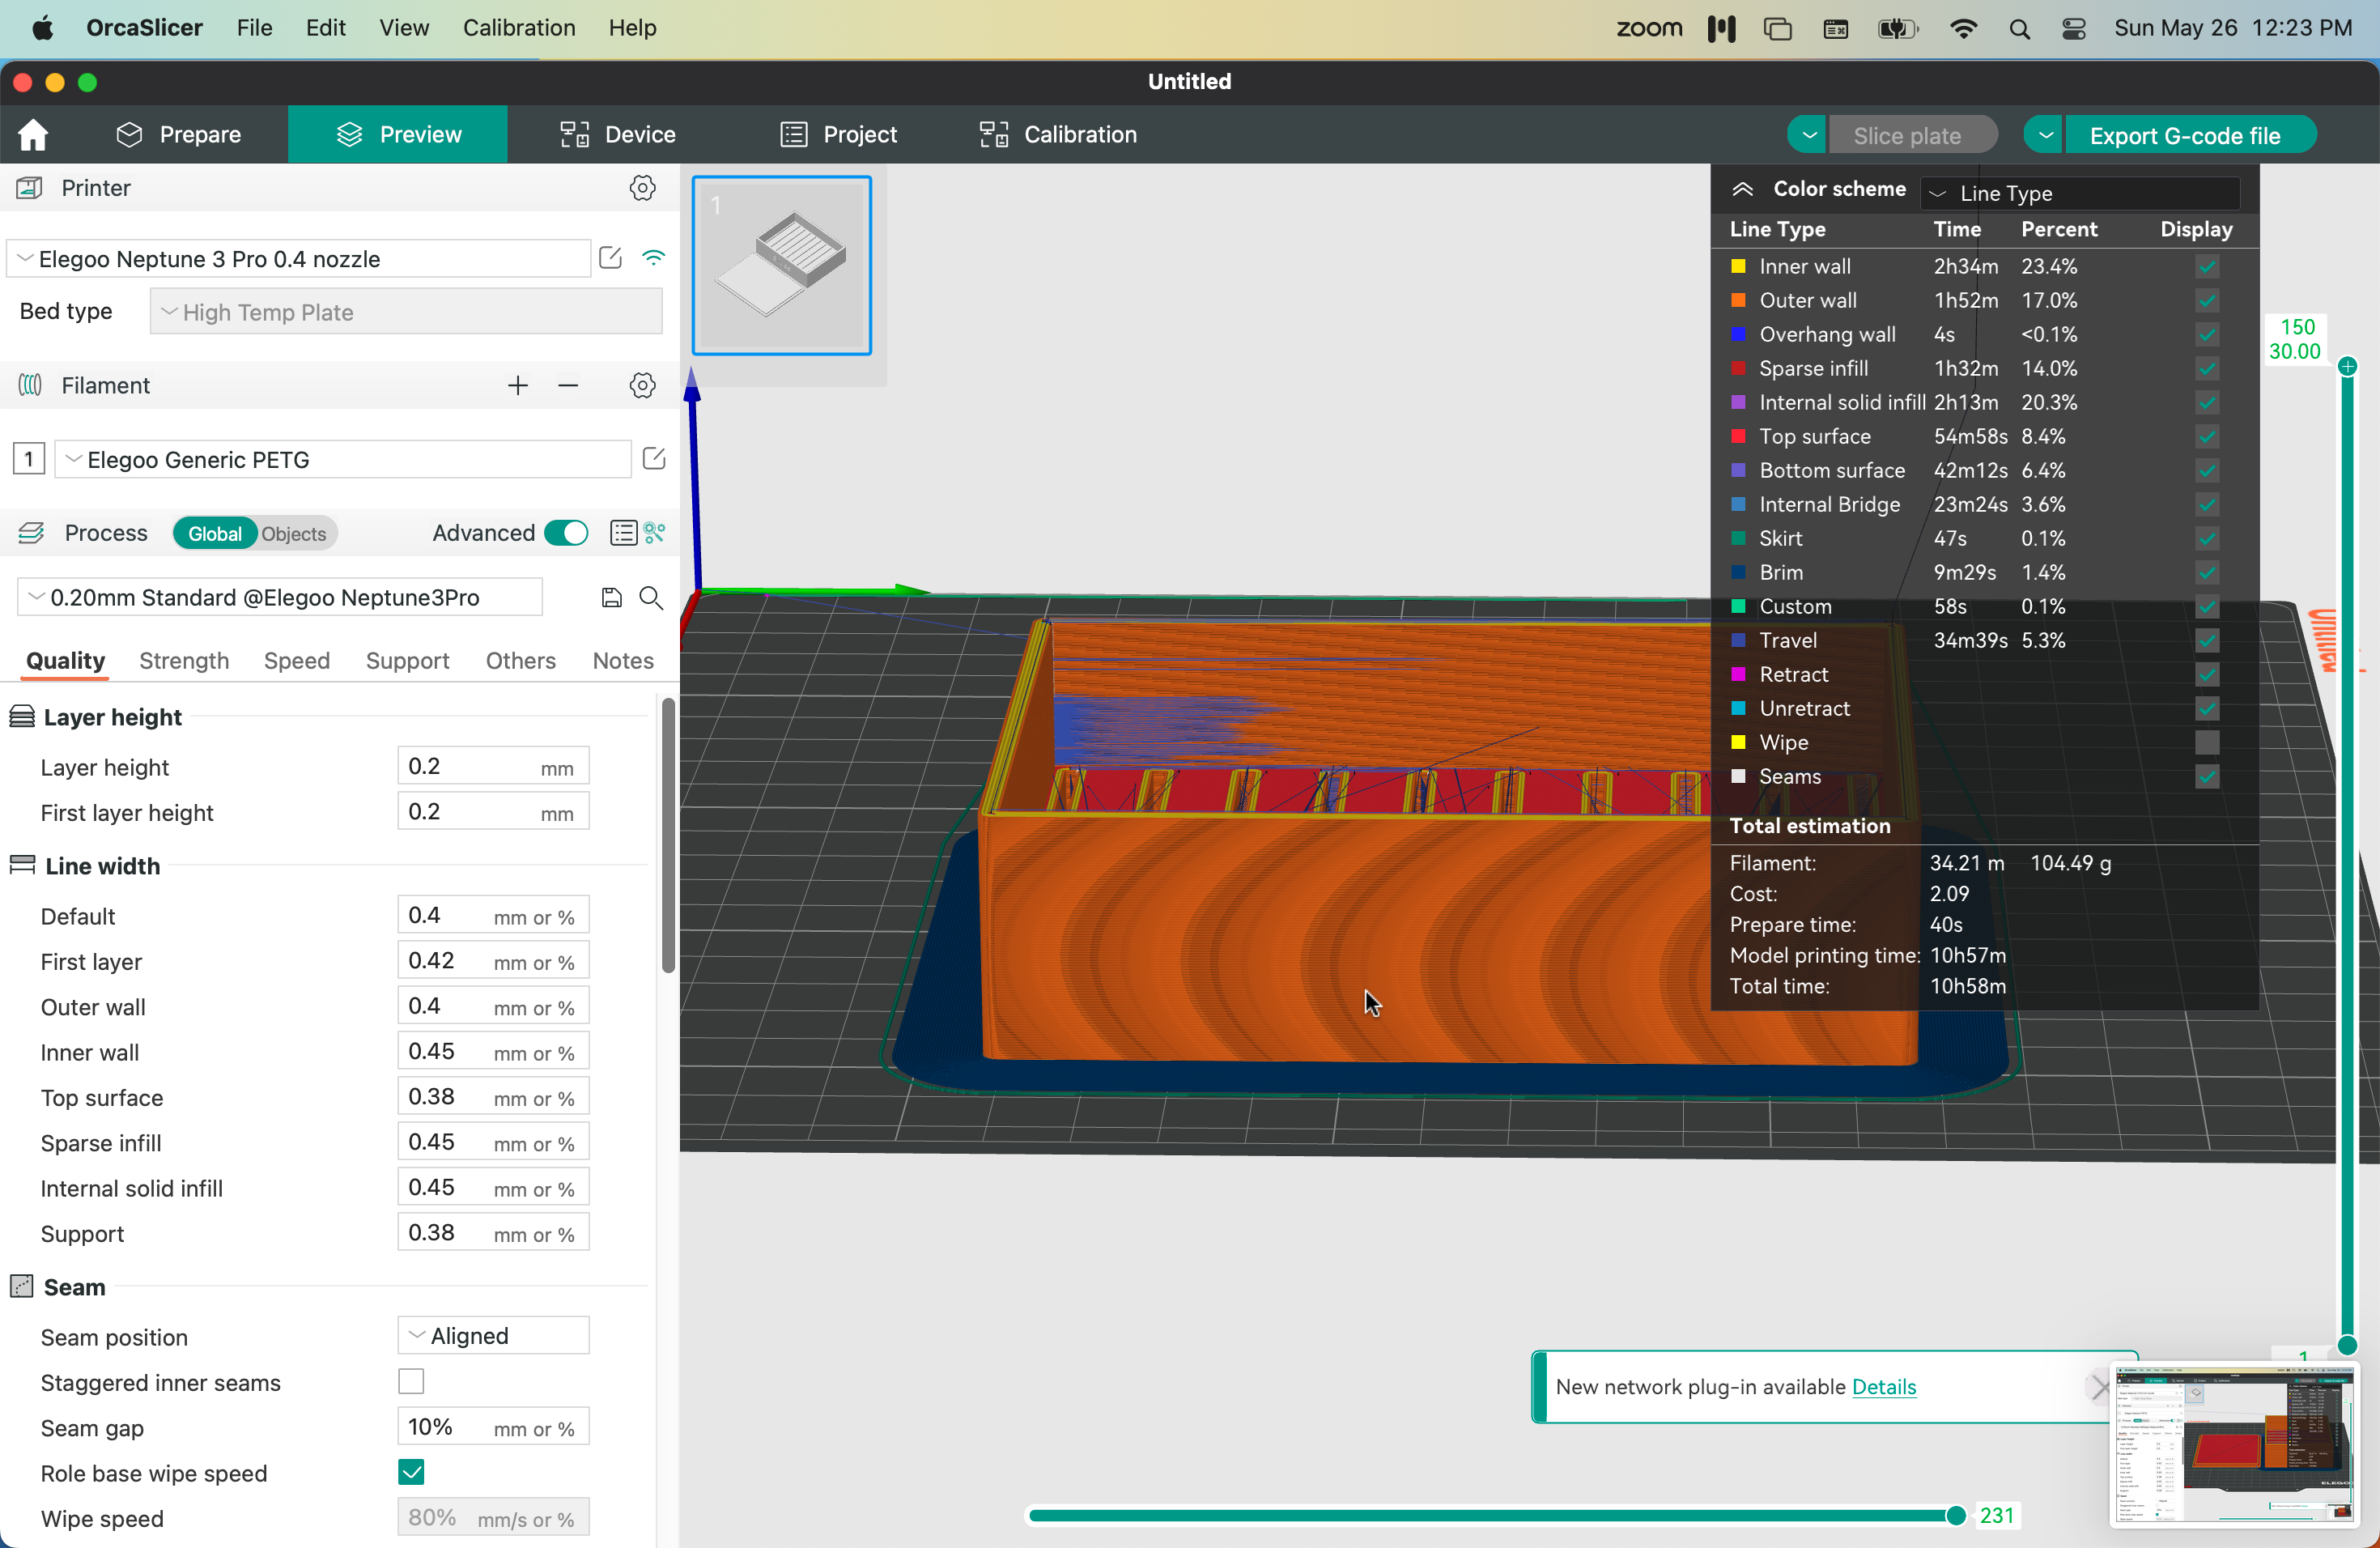This screenshot has width=2380, height=1548.
Task: Open Details link for network plug-in
Action: click(1884, 1386)
